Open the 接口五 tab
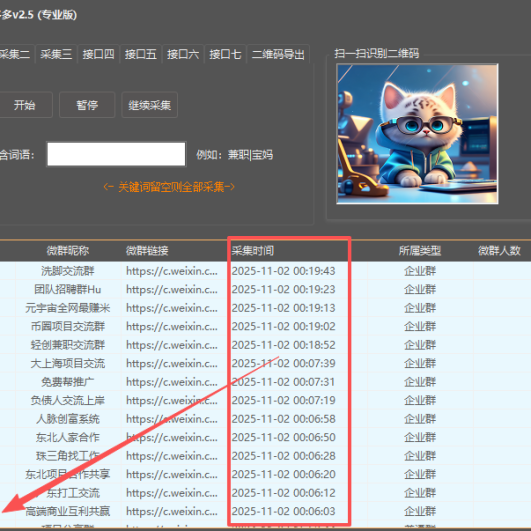This screenshot has height=531, width=531. click(141, 54)
